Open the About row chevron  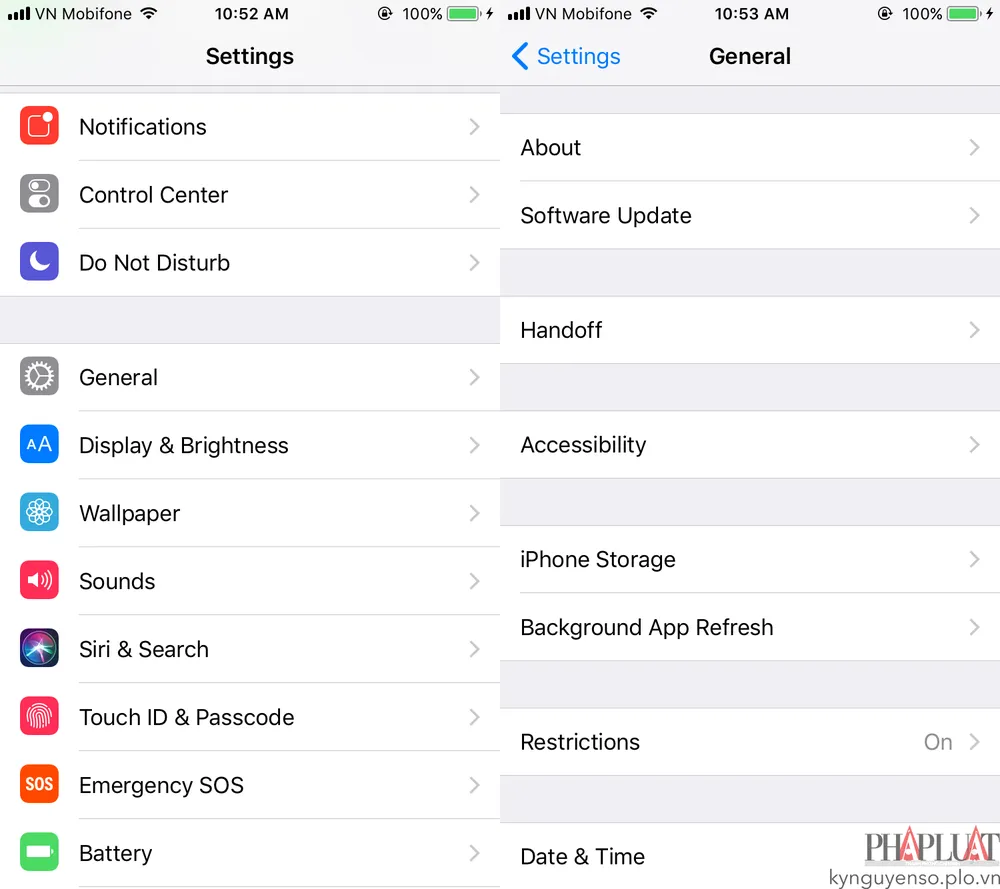pos(974,147)
